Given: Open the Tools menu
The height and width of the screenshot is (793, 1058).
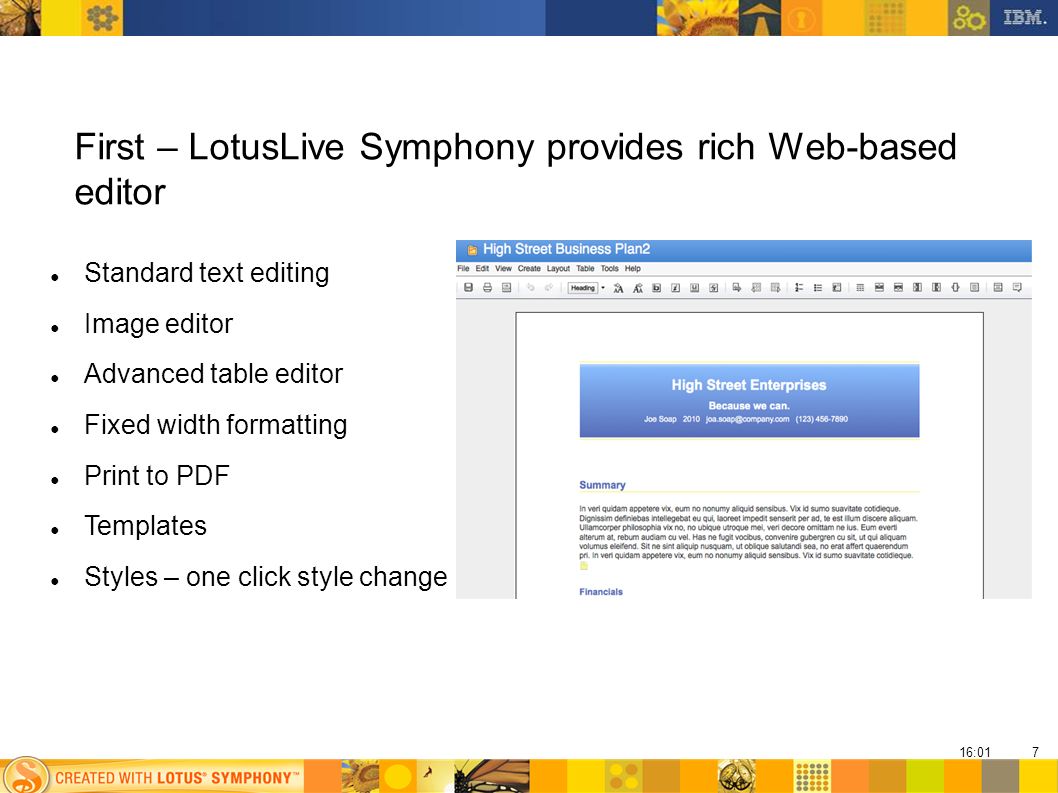Looking at the screenshot, I should (x=609, y=269).
